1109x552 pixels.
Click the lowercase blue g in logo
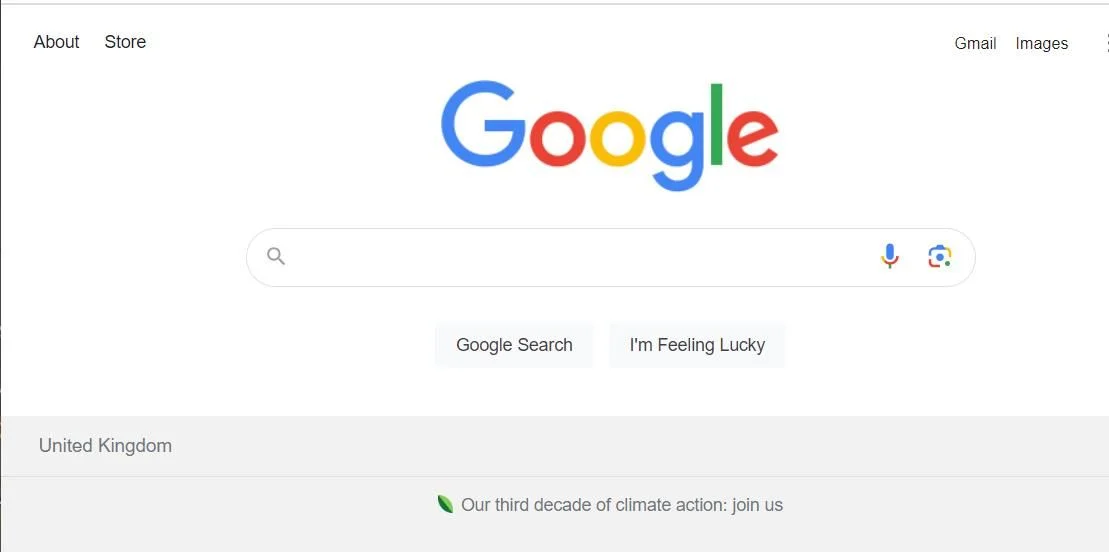tap(677, 150)
